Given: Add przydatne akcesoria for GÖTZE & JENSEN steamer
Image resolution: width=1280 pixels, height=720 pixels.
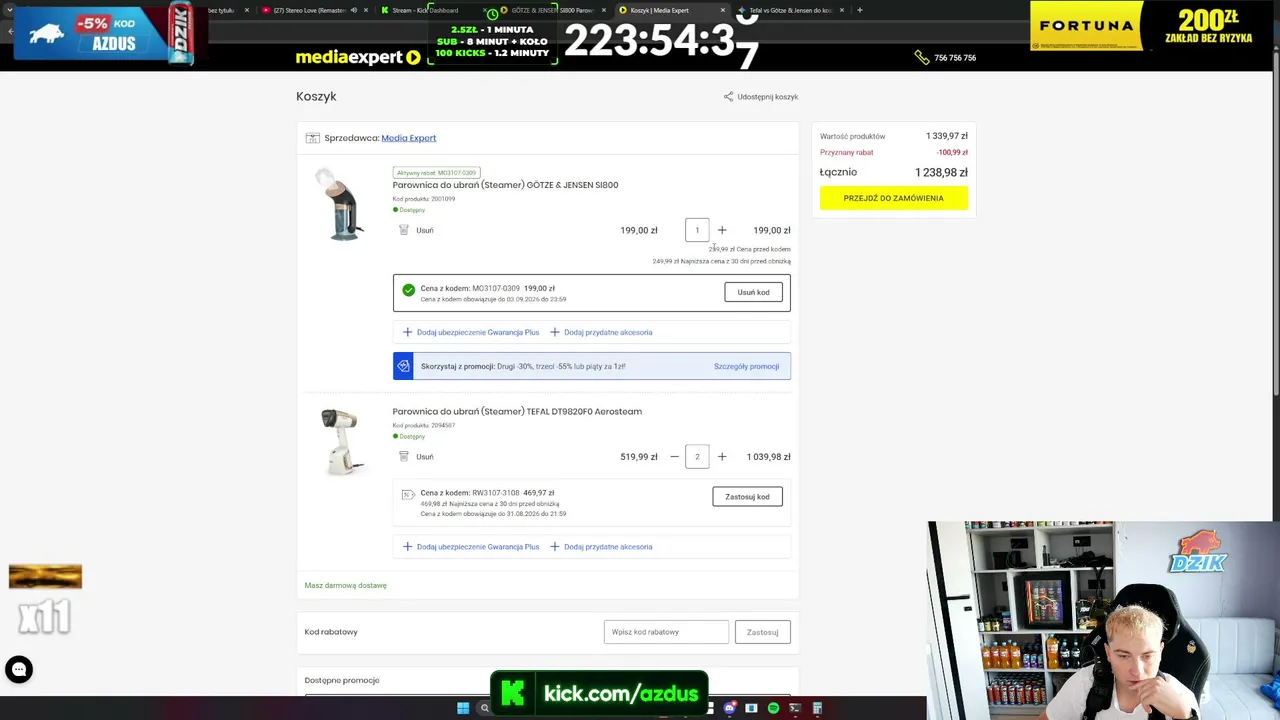Looking at the screenshot, I should point(601,332).
